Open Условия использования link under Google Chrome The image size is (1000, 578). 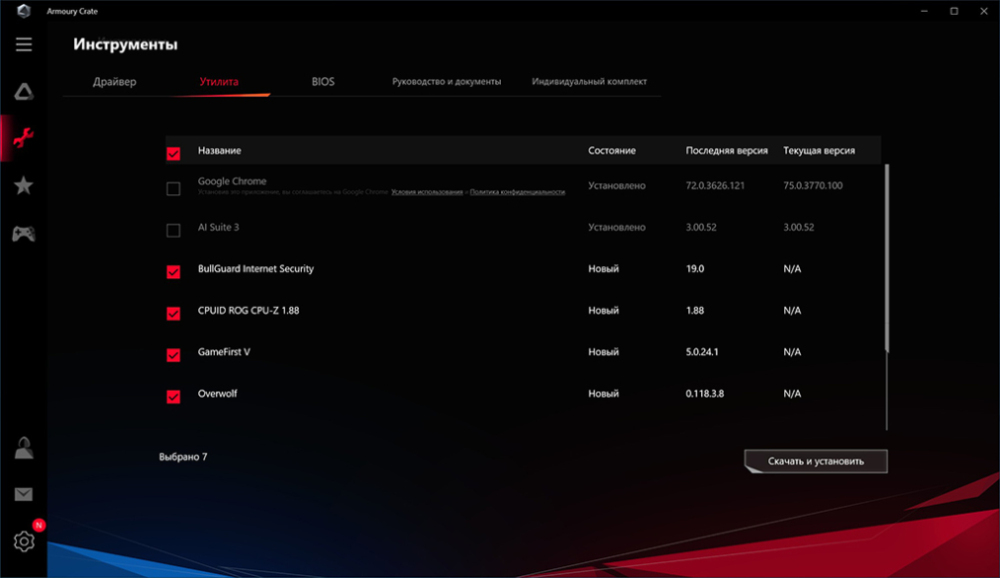click(x=427, y=192)
